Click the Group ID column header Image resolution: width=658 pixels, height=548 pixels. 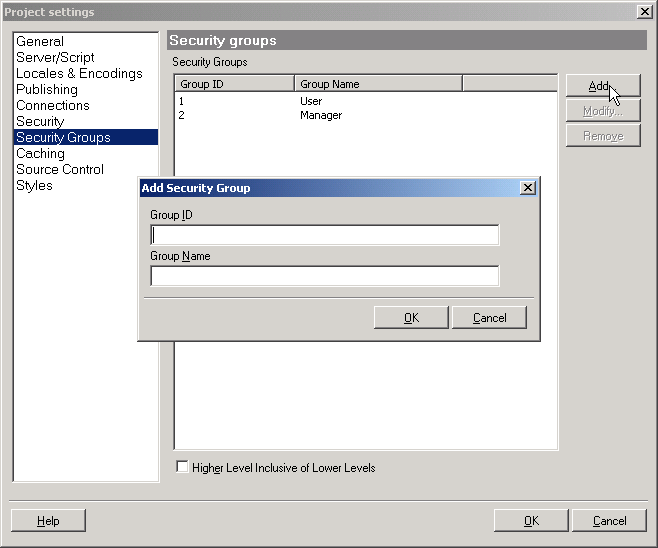[234, 84]
